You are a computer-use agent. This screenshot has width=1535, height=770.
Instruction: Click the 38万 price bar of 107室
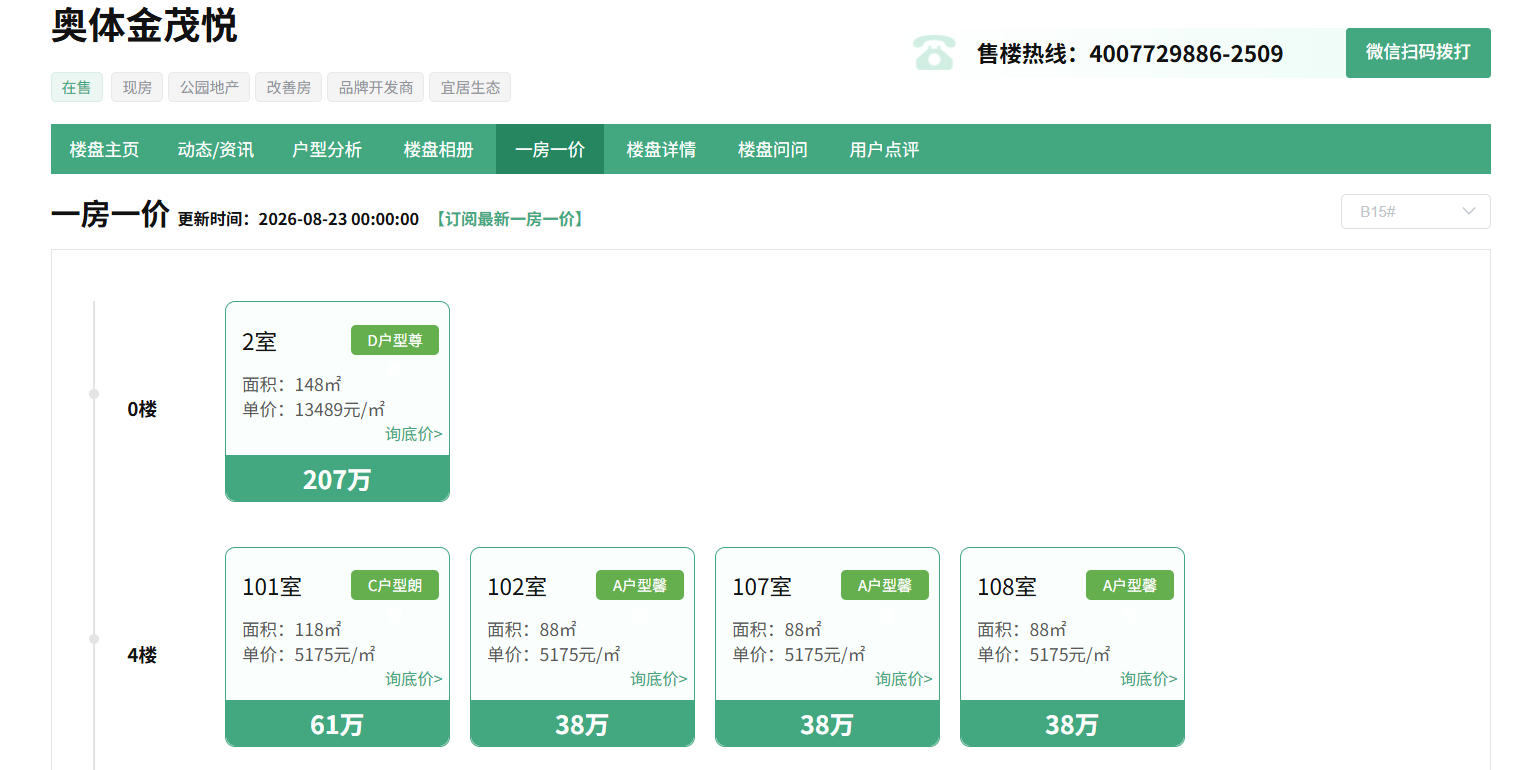[x=827, y=724]
